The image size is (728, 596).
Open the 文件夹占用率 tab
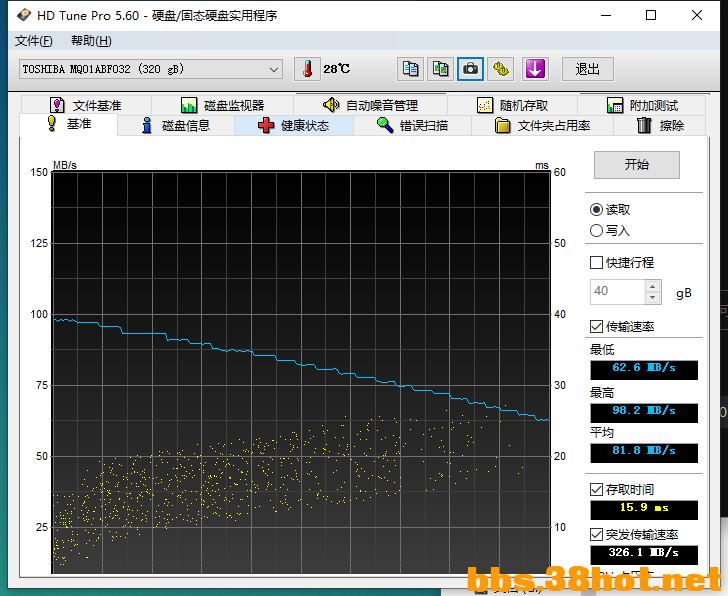point(542,126)
